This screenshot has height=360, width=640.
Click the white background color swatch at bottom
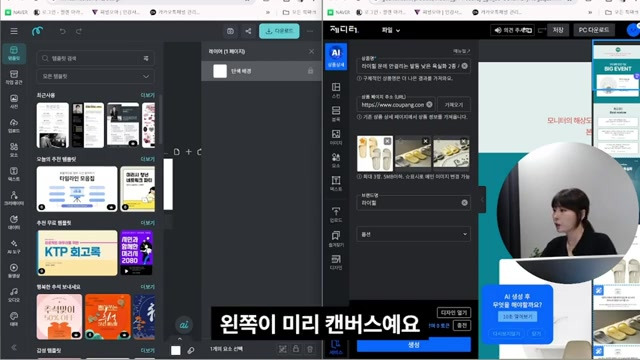pos(176,350)
